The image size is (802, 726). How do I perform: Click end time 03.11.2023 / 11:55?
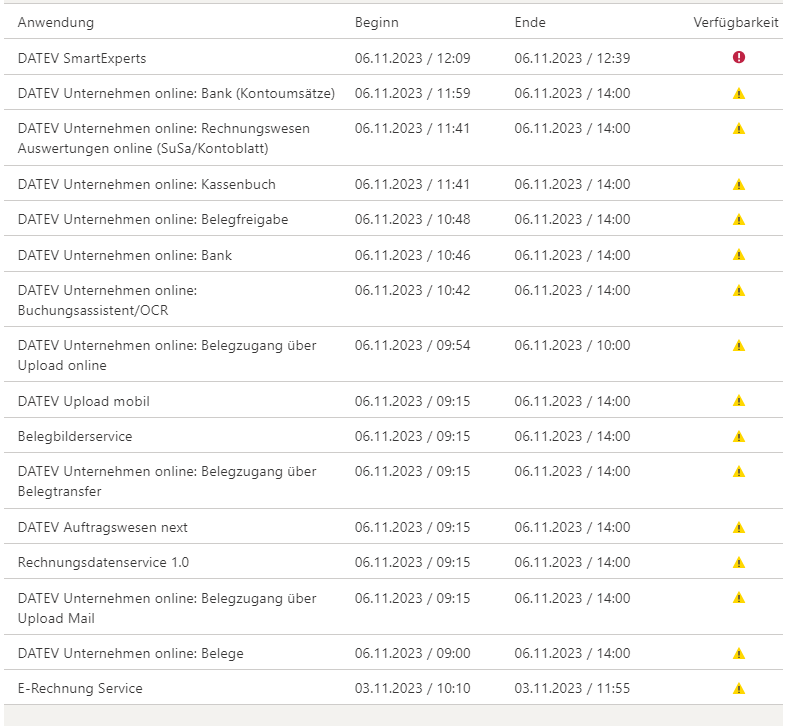click(572, 689)
